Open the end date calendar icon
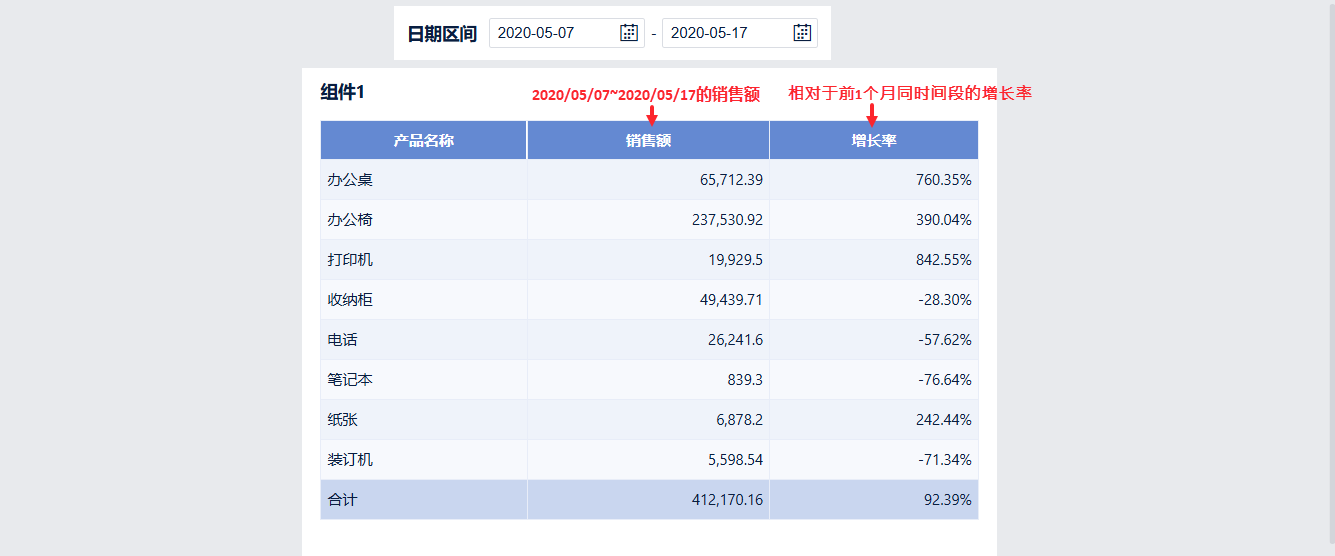The width and height of the screenshot is (1335, 556). point(802,33)
